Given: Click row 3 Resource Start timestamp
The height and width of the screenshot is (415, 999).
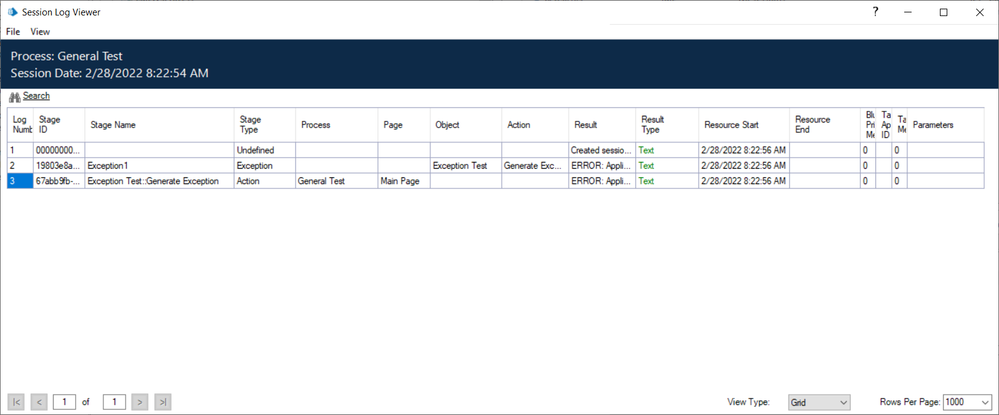Looking at the screenshot, I should [x=744, y=181].
